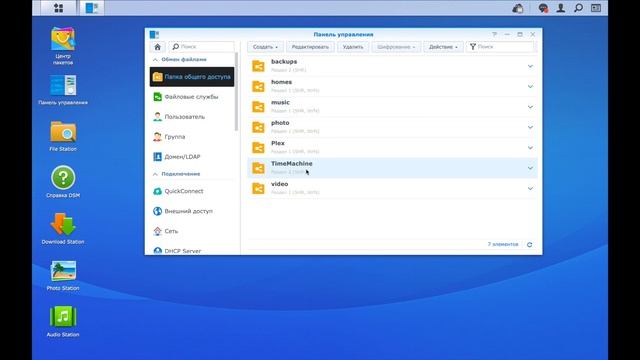Expand details of photo folder
The height and width of the screenshot is (360, 640).
pyautogui.click(x=530, y=127)
